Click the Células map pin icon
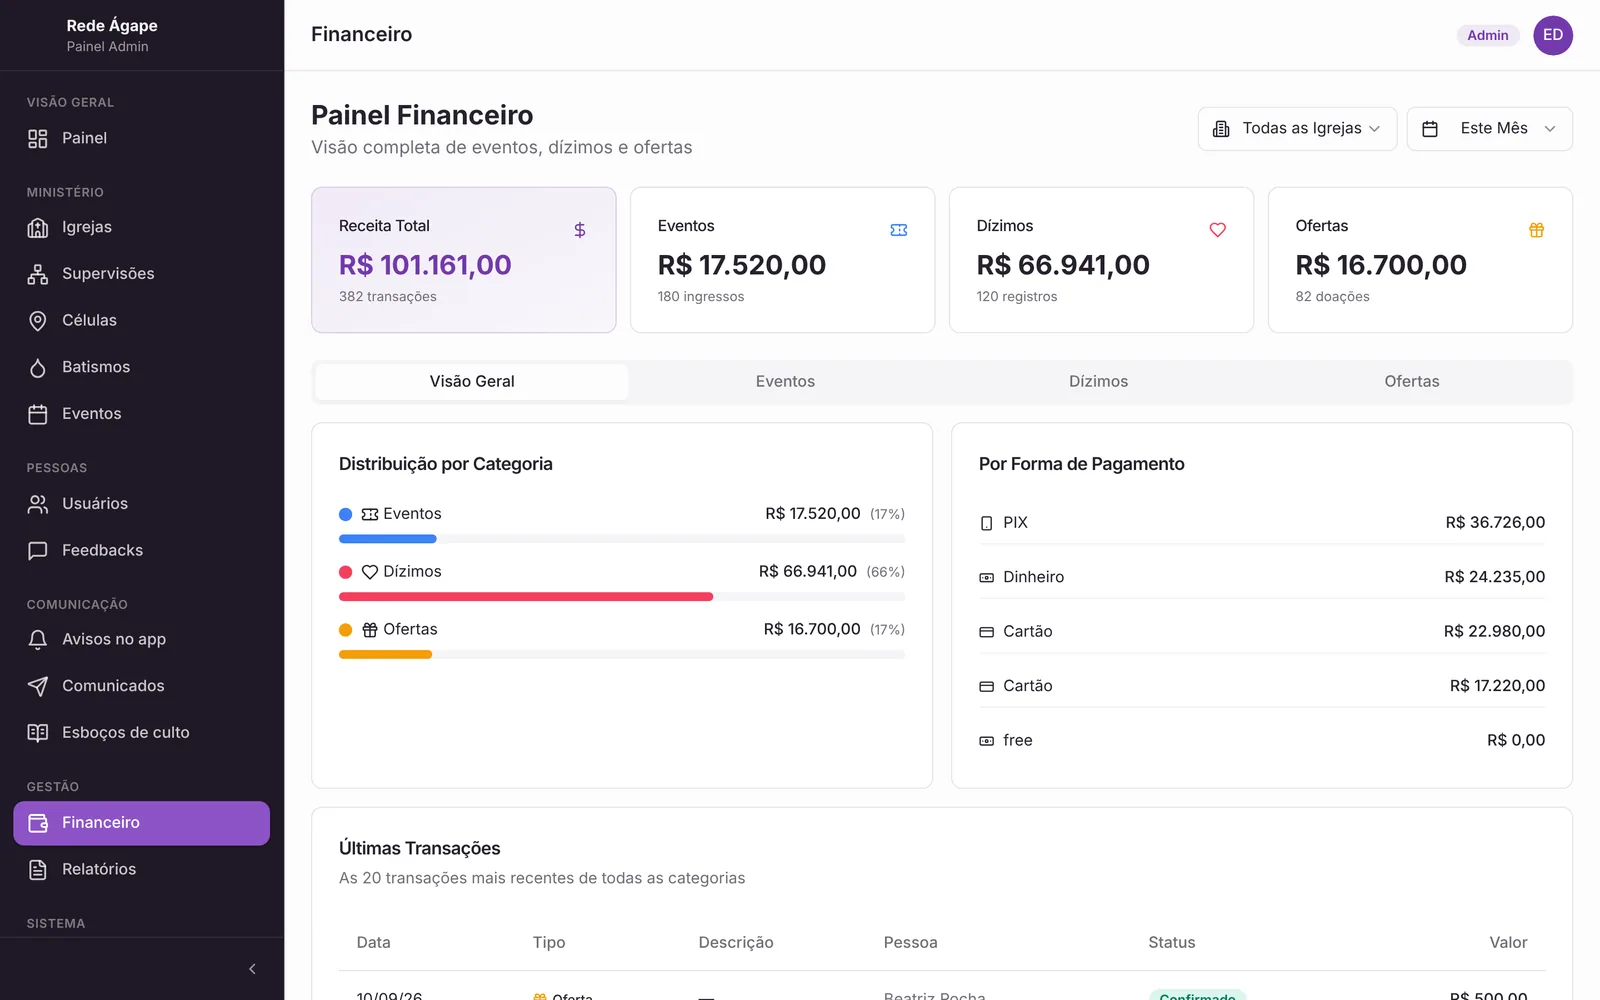Screen dimensions: 1600x1000 pos(38,321)
